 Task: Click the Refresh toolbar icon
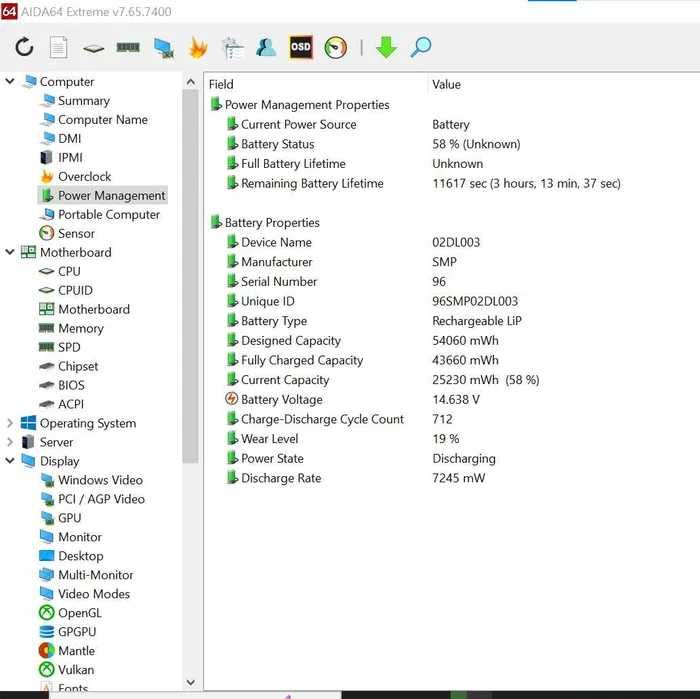coord(24,47)
